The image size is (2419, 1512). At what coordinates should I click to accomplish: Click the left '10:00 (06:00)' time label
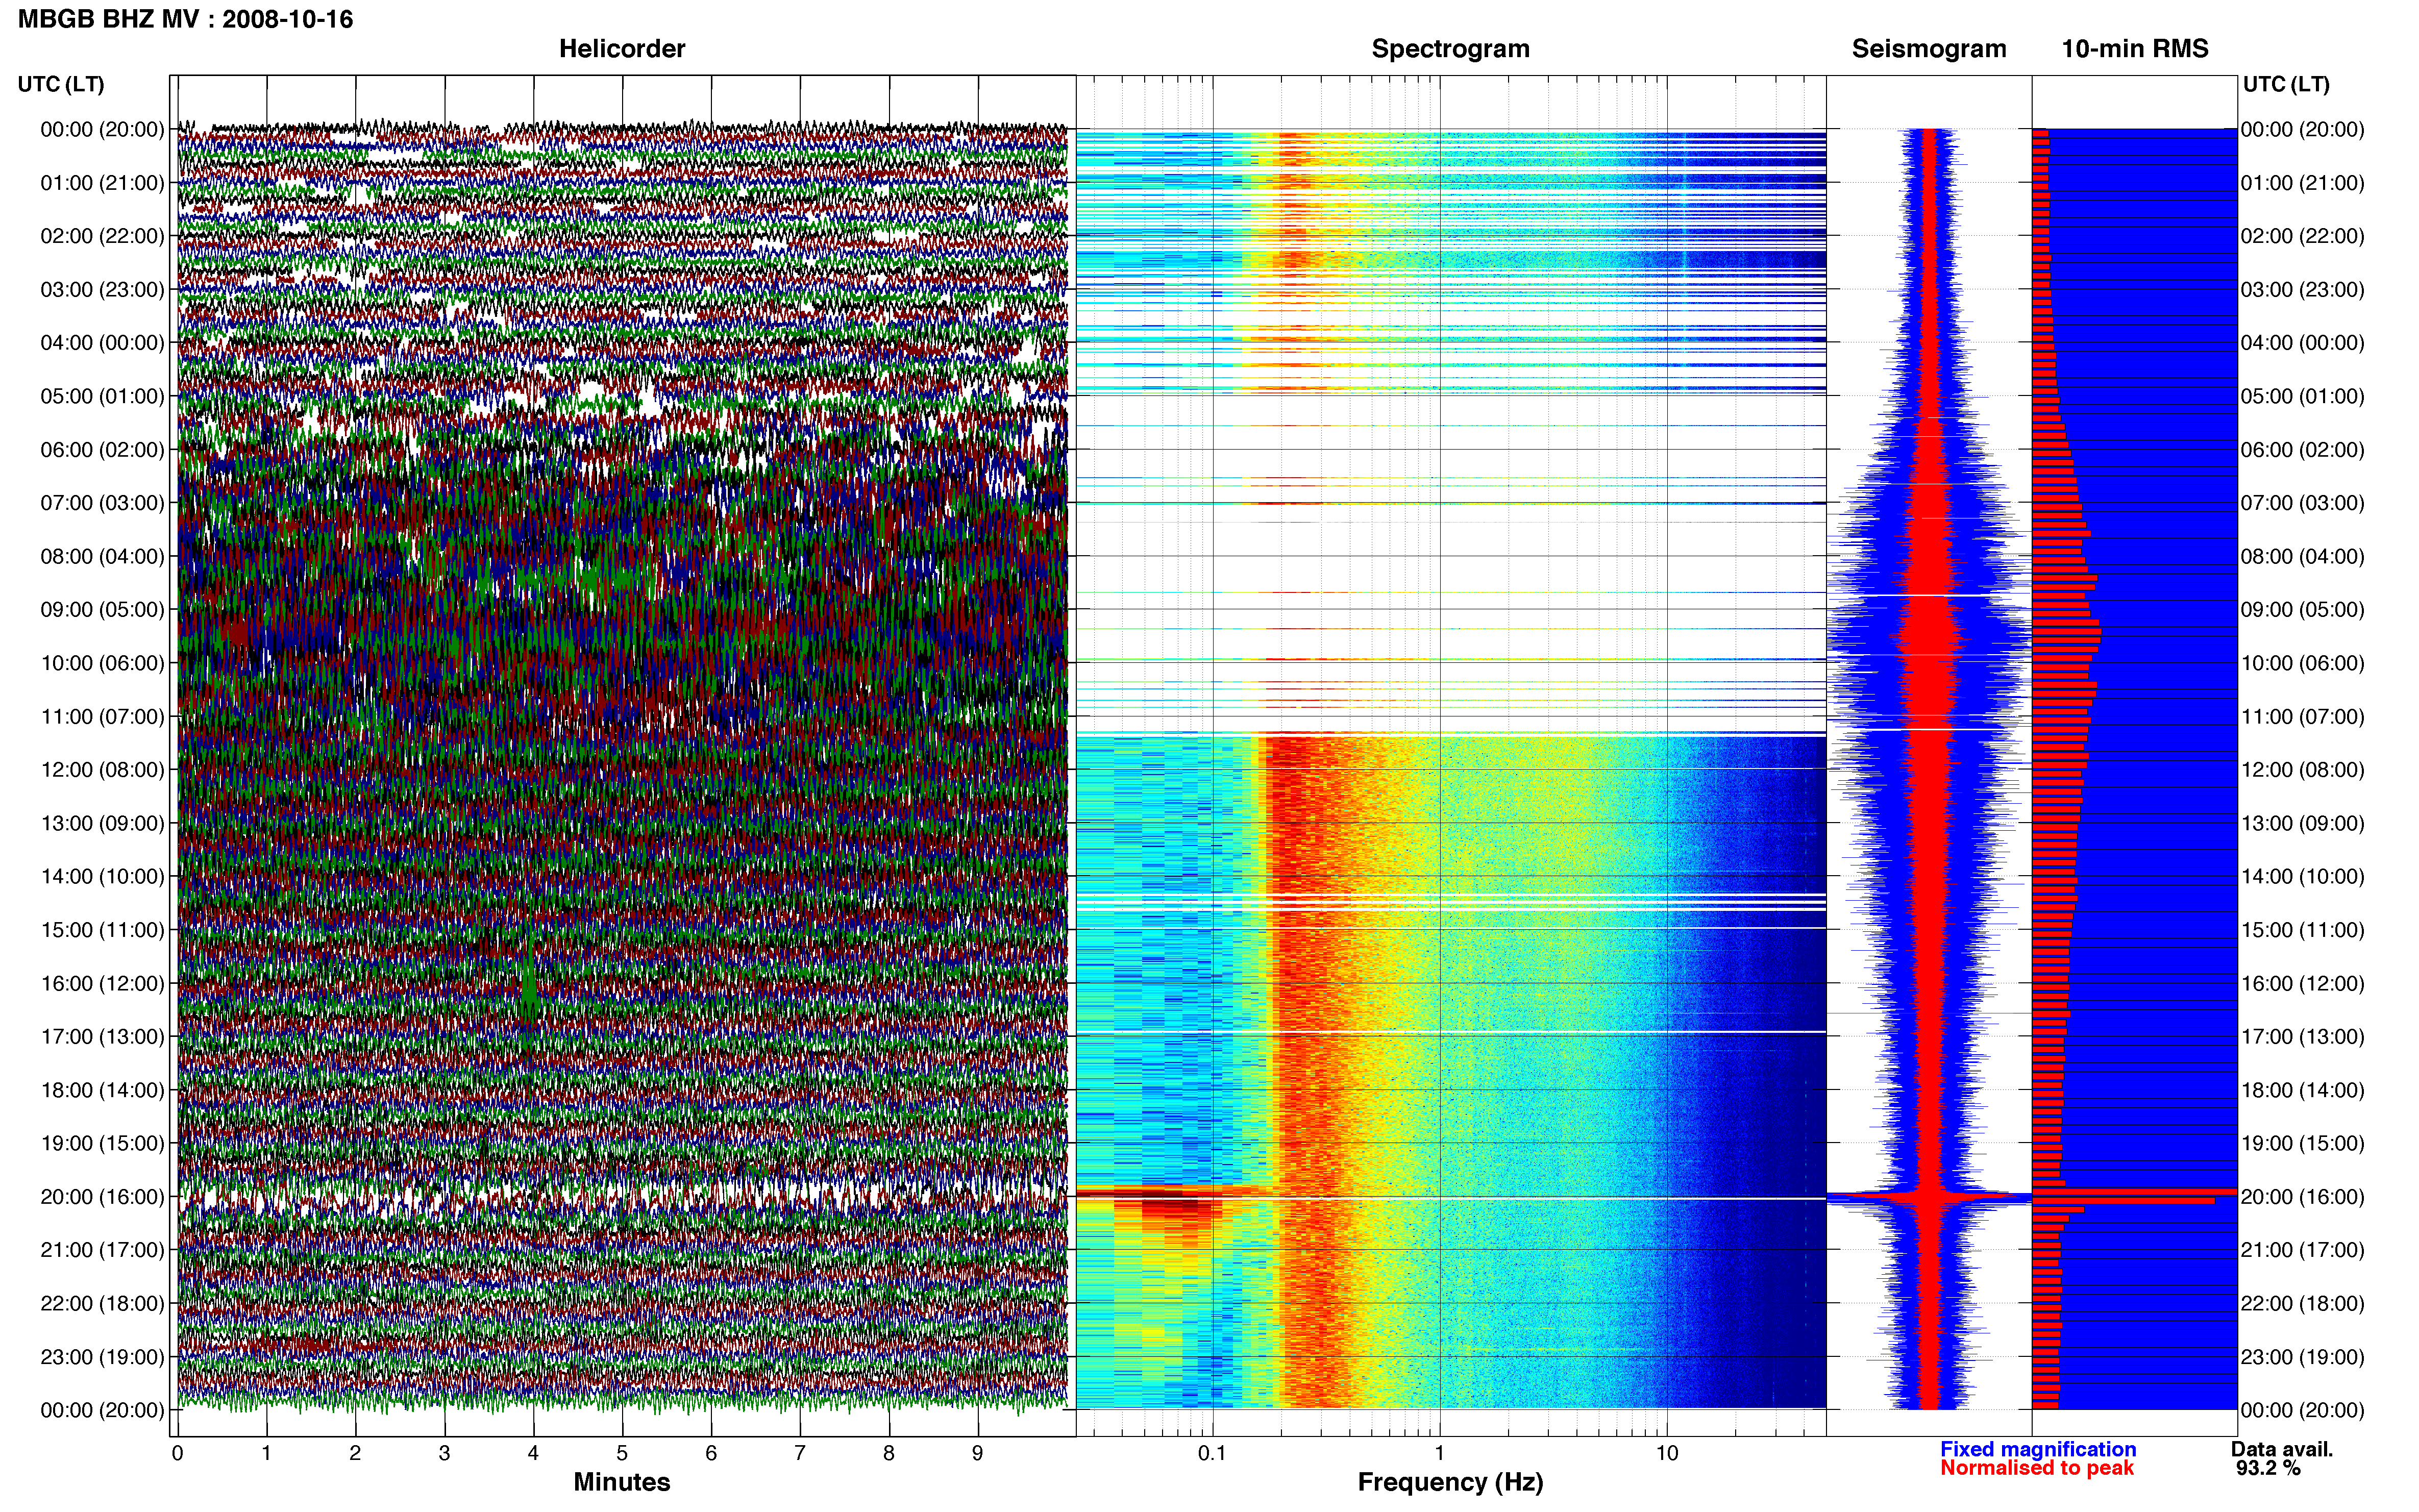[x=102, y=663]
